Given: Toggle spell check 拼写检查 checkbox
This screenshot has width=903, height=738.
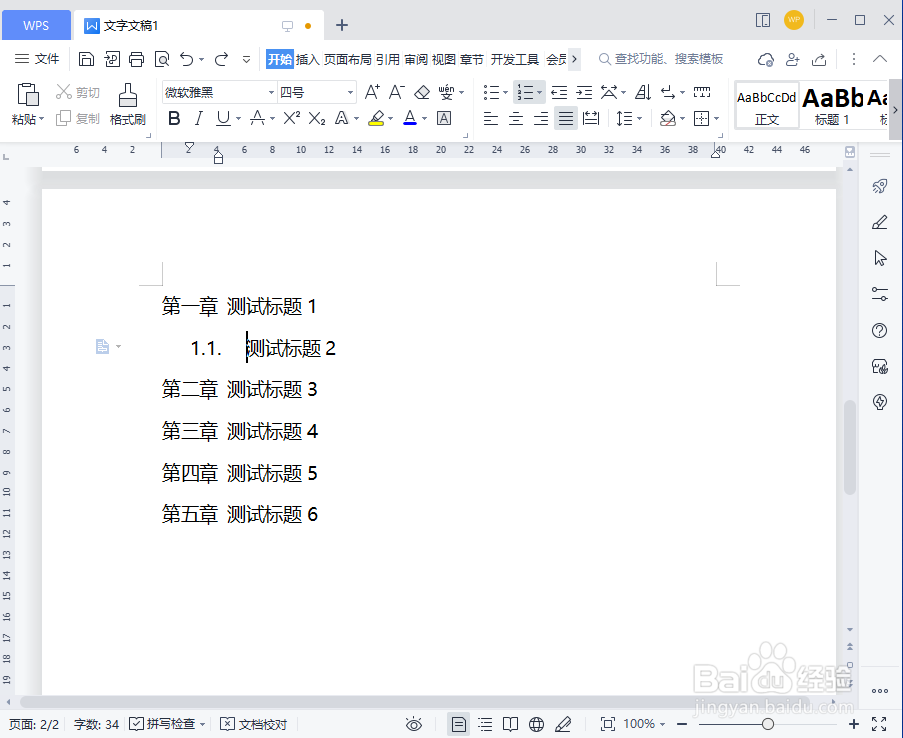Looking at the screenshot, I should pos(136,724).
